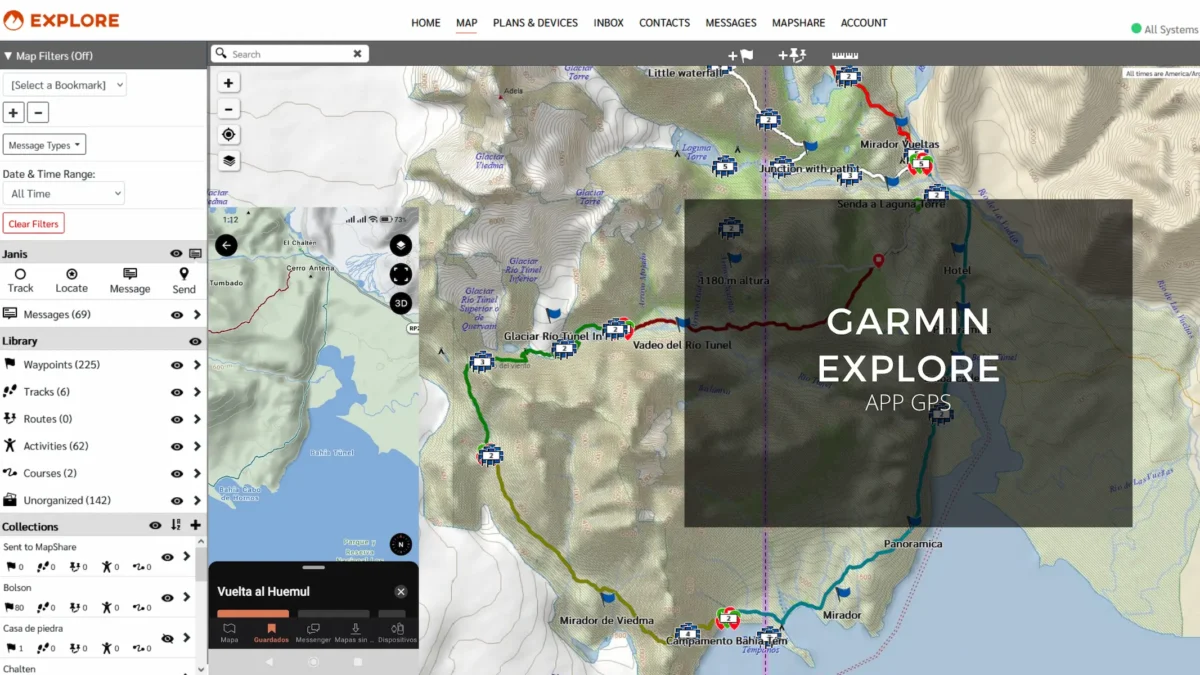Tap the layers button in the phone app
Image resolution: width=1200 pixels, height=675 pixels.
400,245
